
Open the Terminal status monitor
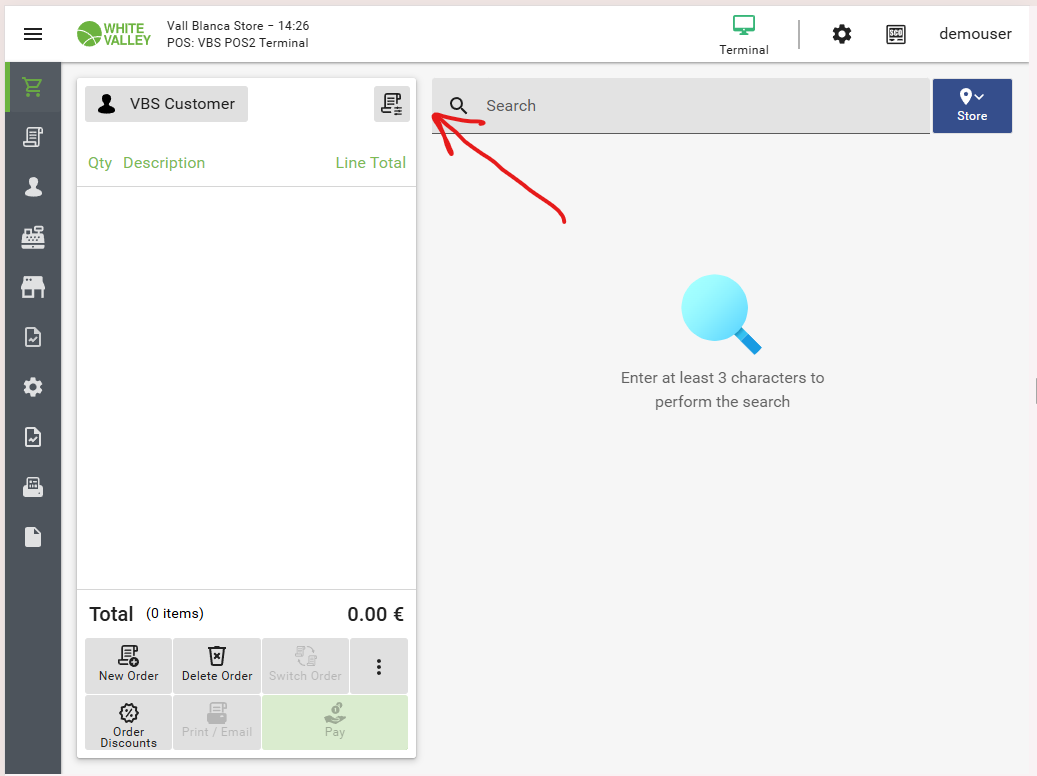click(743, 35)
